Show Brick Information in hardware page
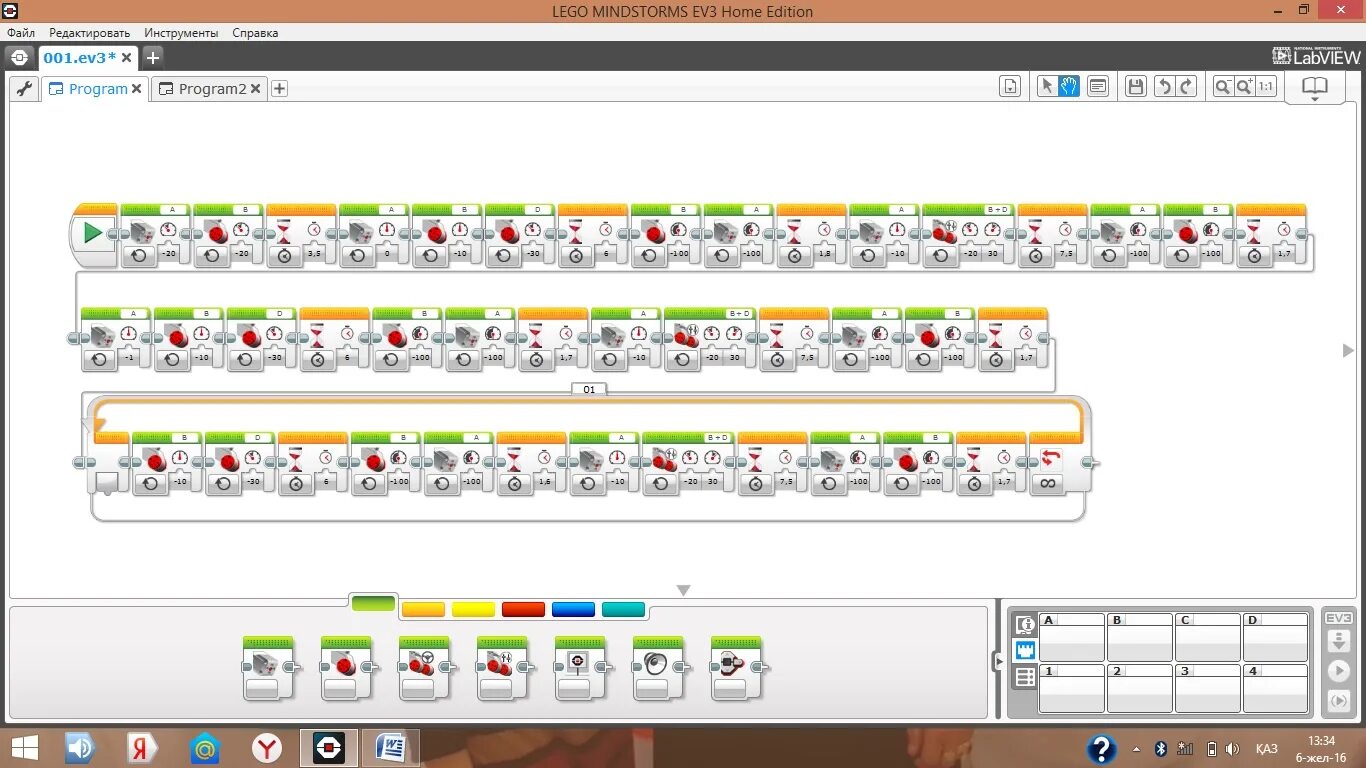 [x=1024, y=625]
